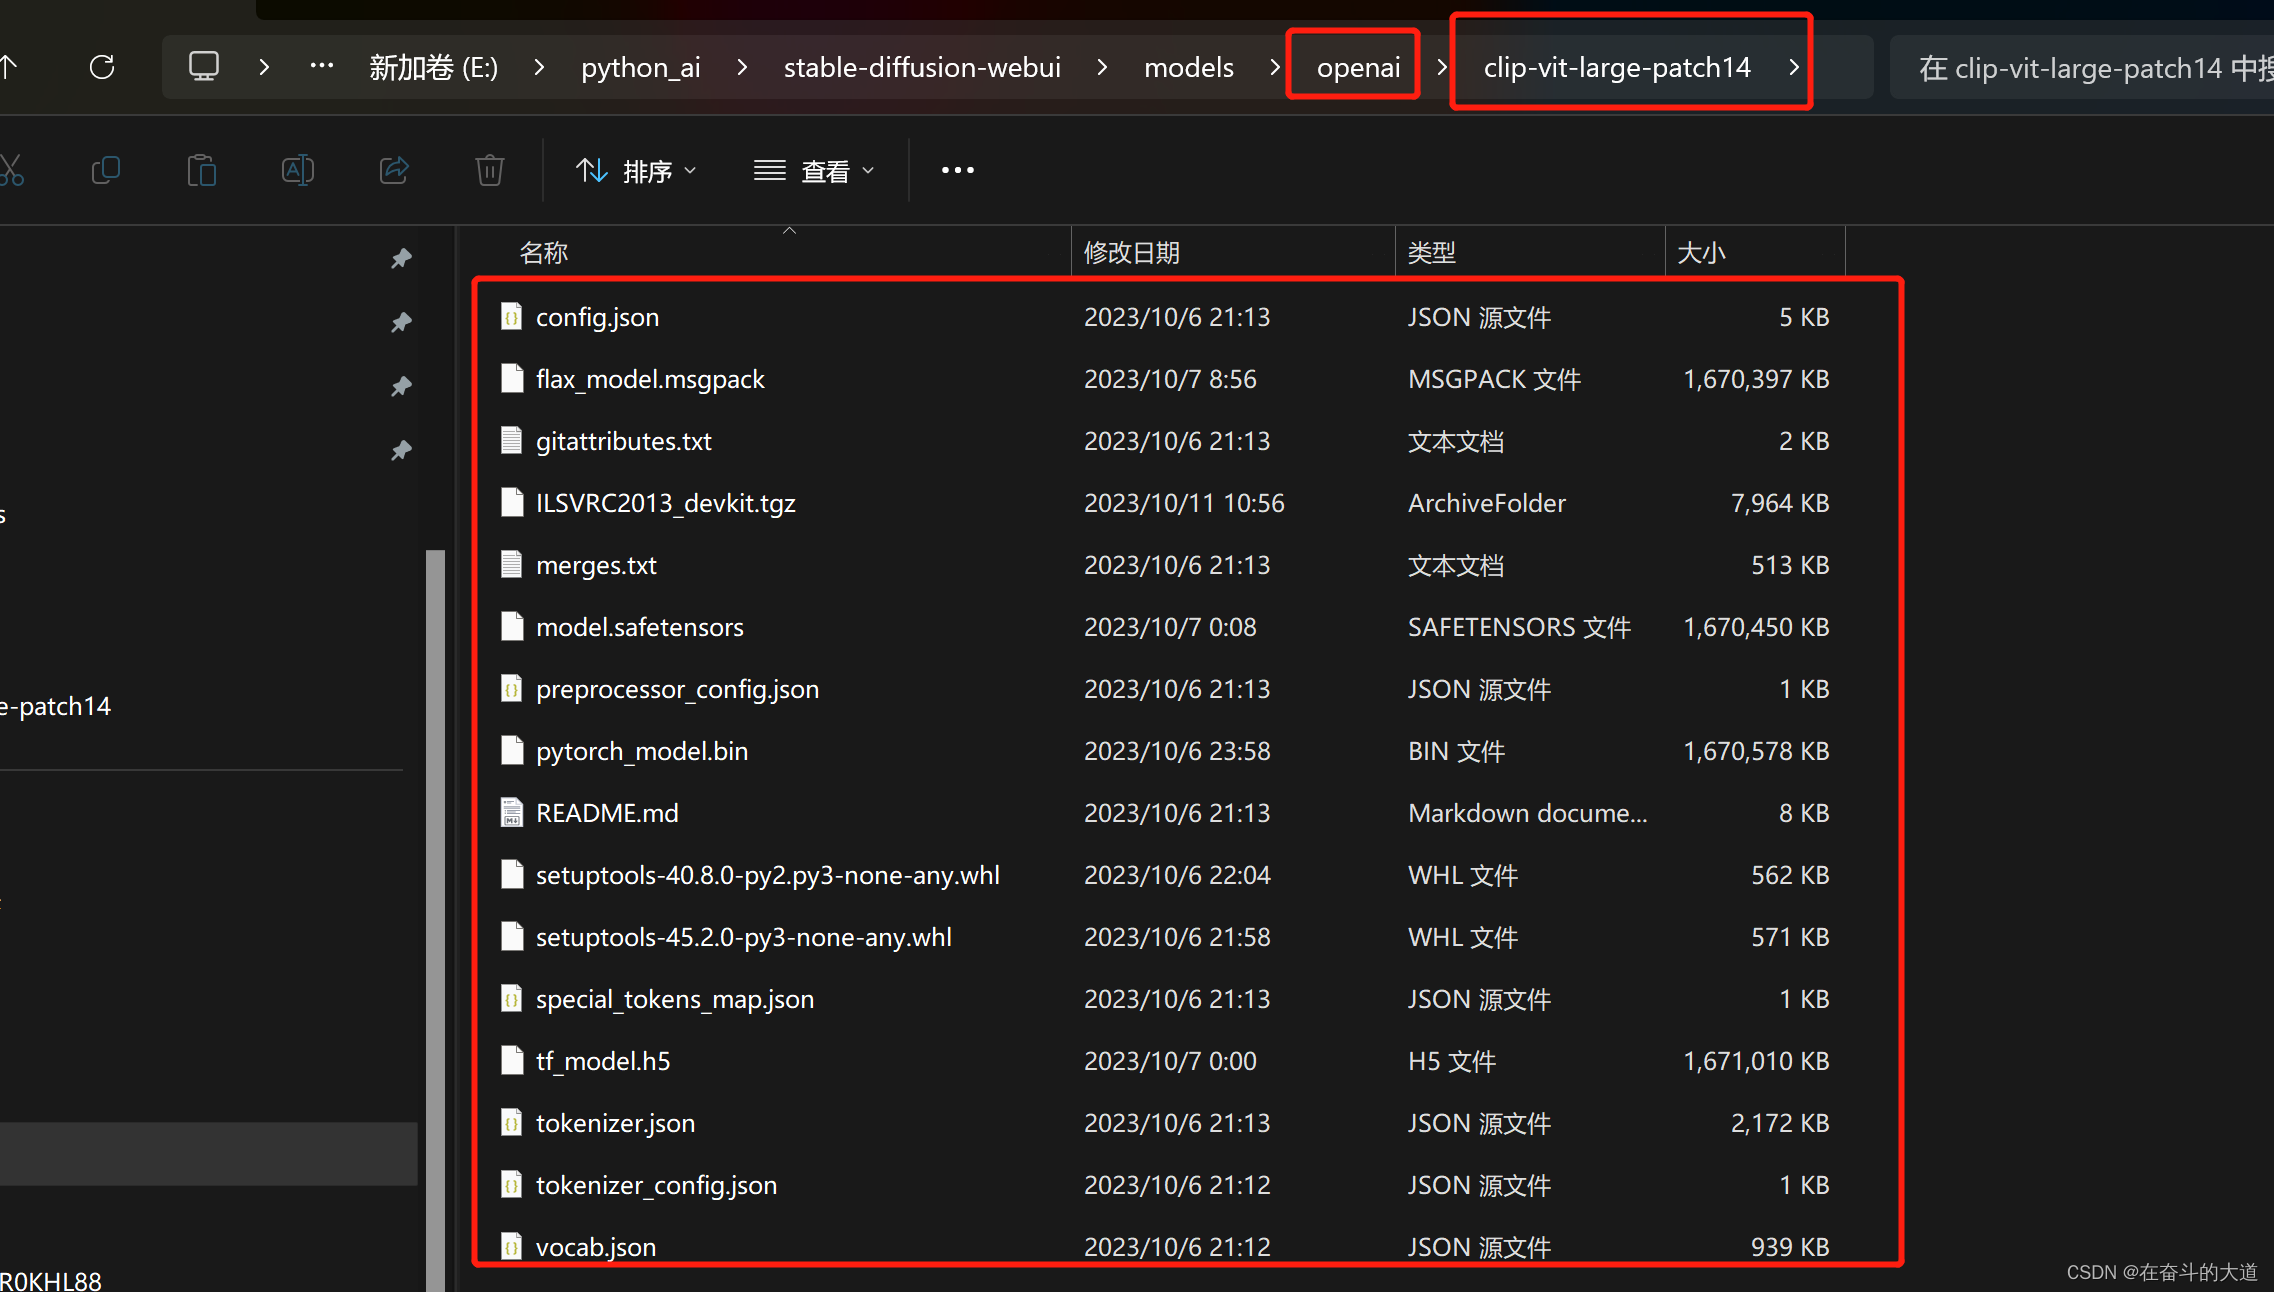The image size is (2274, 1292).
Task: Navigate to openai breadcrumb folder
Action: [x=1357, y=67]
